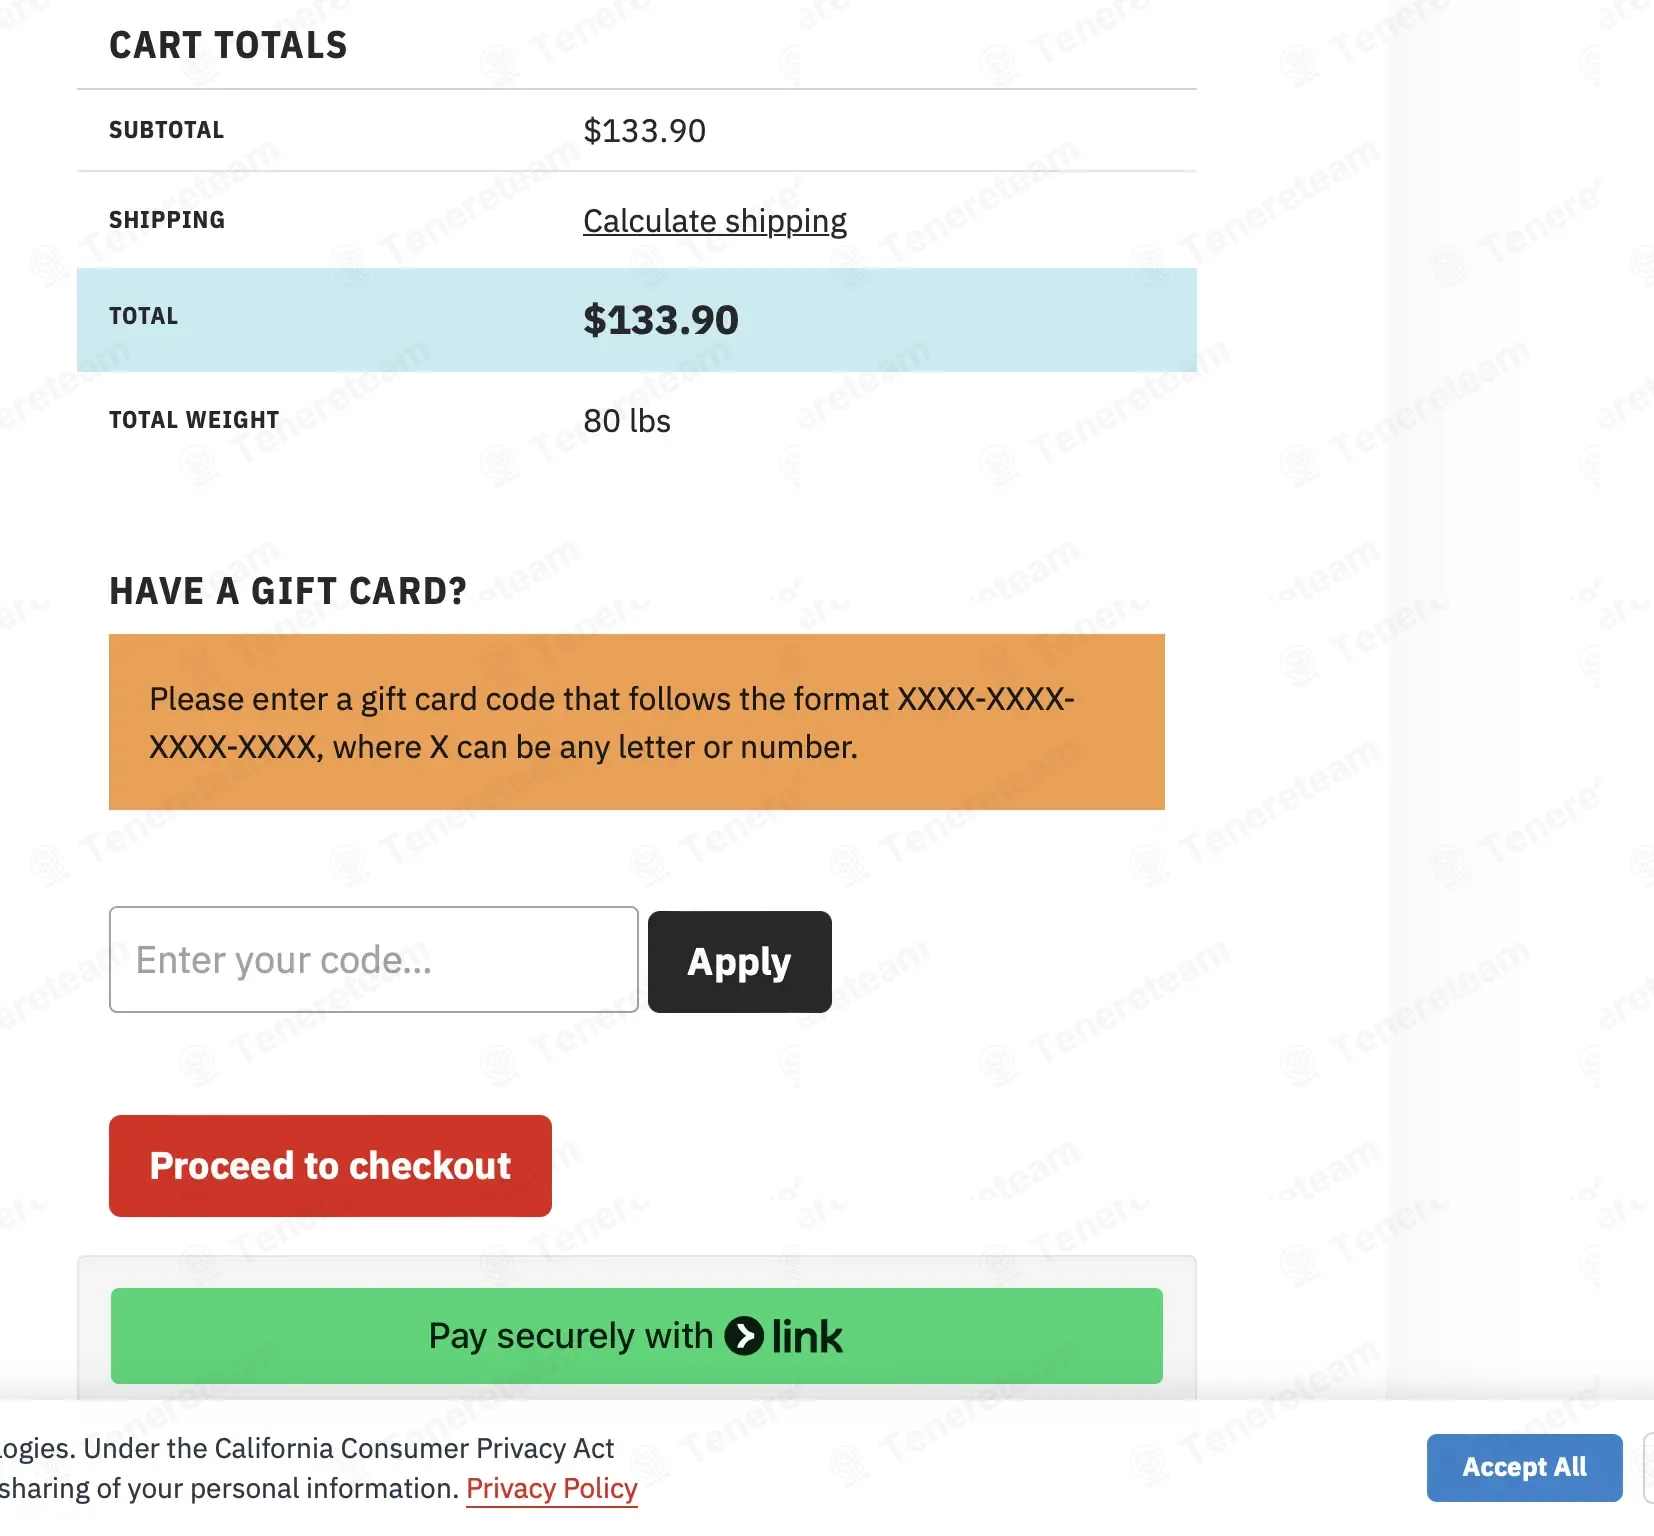1654x1536 pixels.
Task: Click the California Consumer Privacy Act text
Action: click(x=414, y=1449)
